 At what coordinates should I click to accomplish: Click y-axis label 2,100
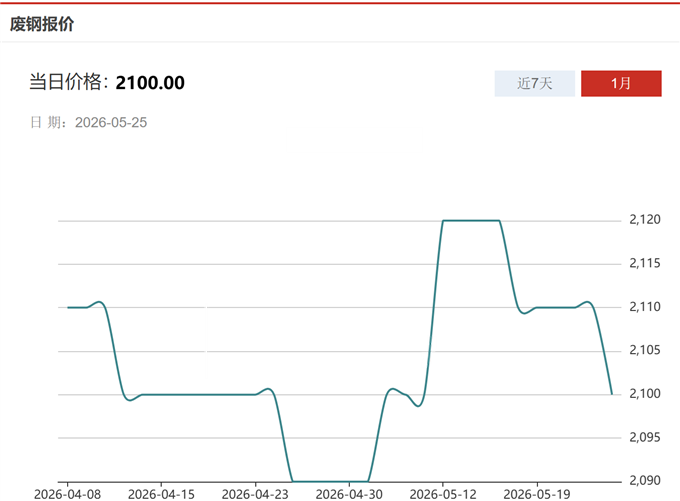(x=645, y=393)
